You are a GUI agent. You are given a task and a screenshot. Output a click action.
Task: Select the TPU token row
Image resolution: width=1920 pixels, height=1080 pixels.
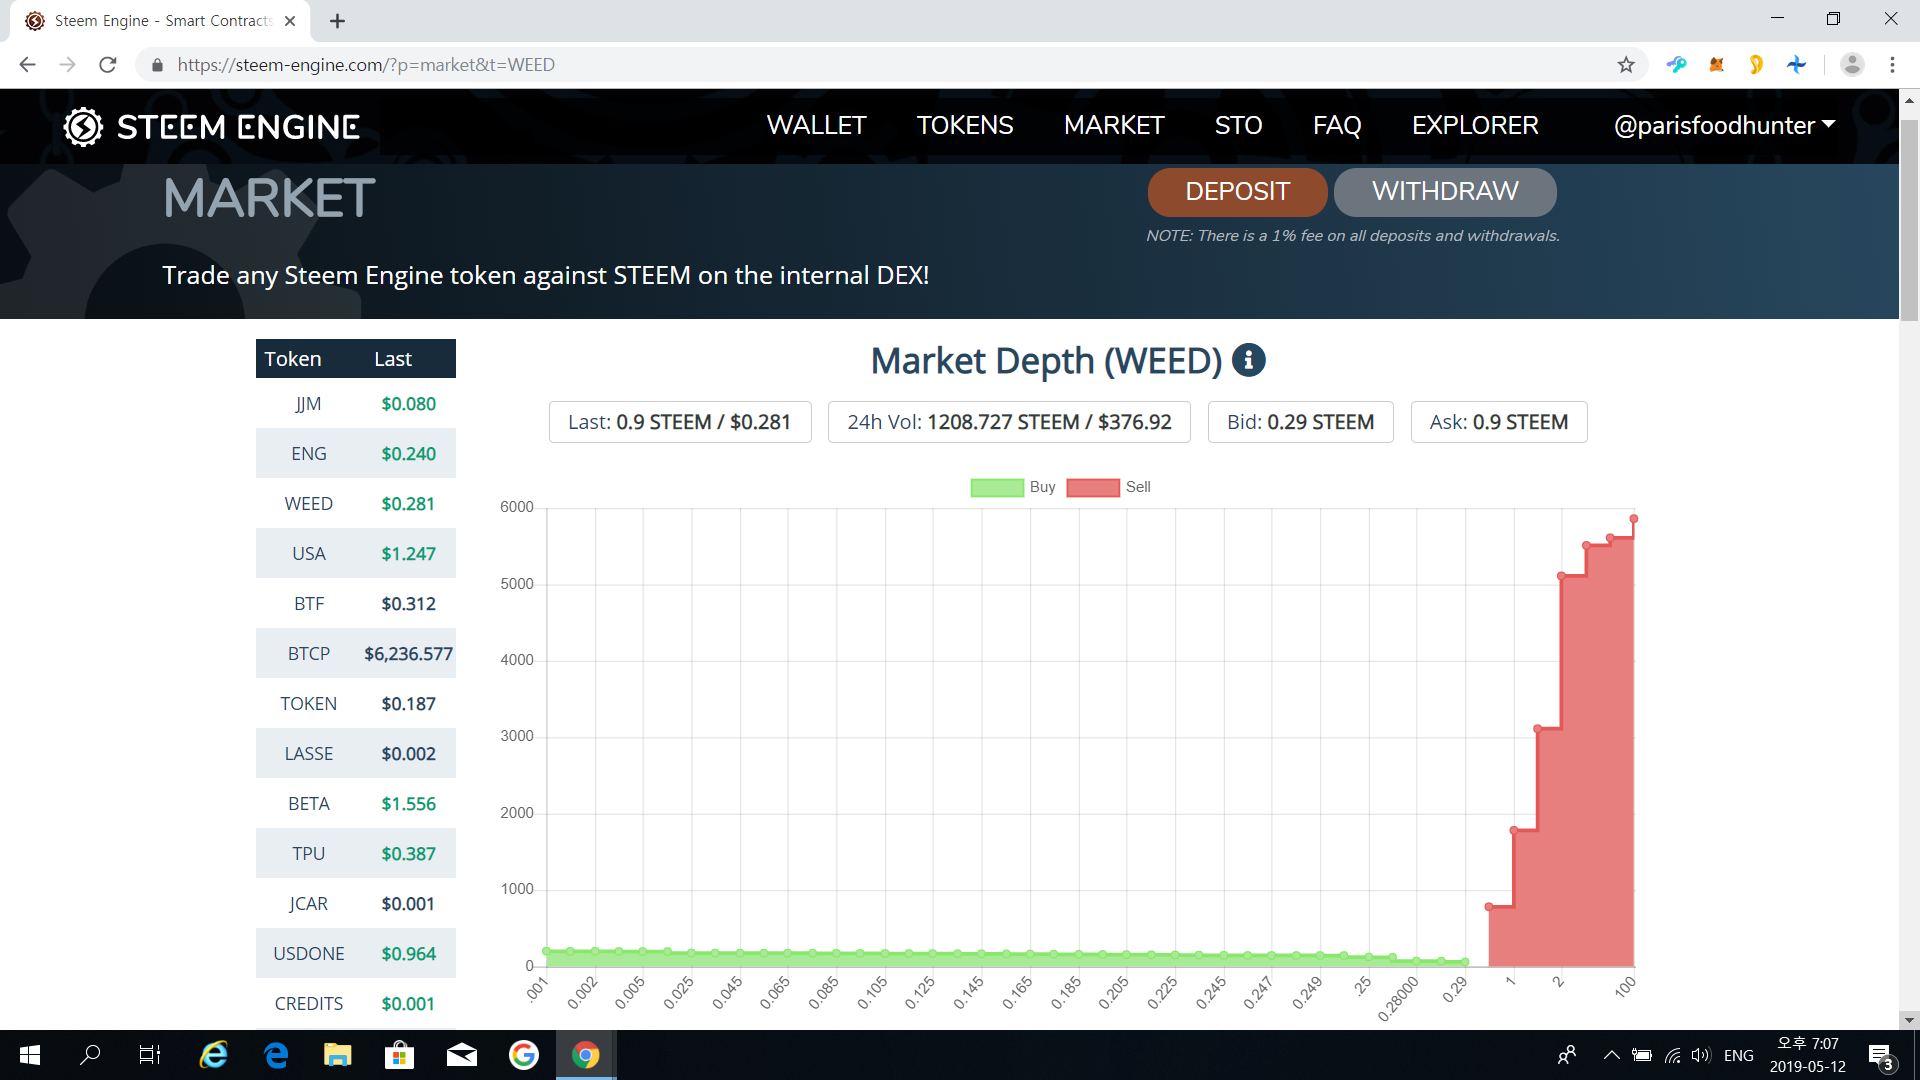(x=356, y=854)
